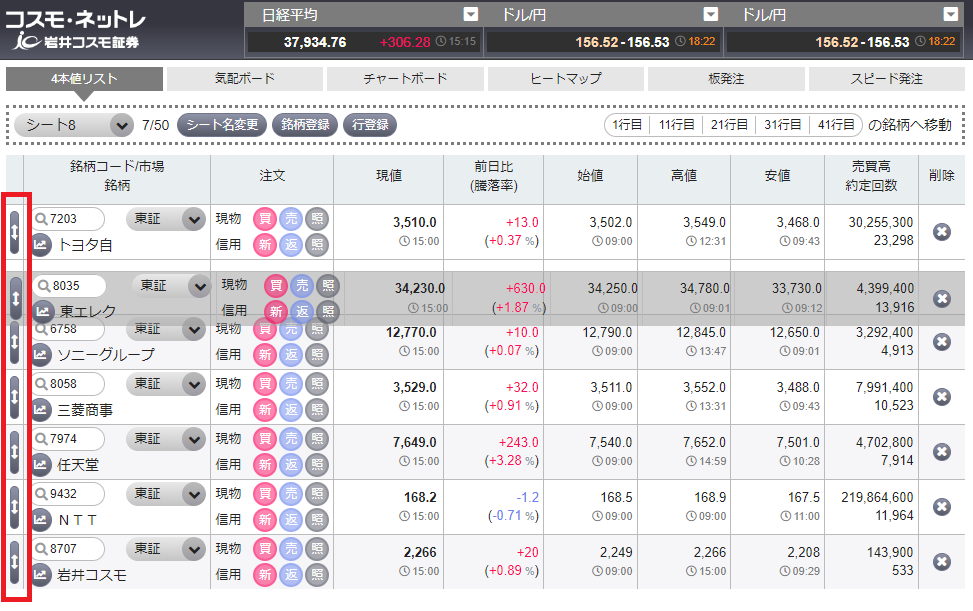Open the chart icon next to トヨタ自
Image resolution: width=973 pixels, height=611 pixels.
[x=42, y=244]
